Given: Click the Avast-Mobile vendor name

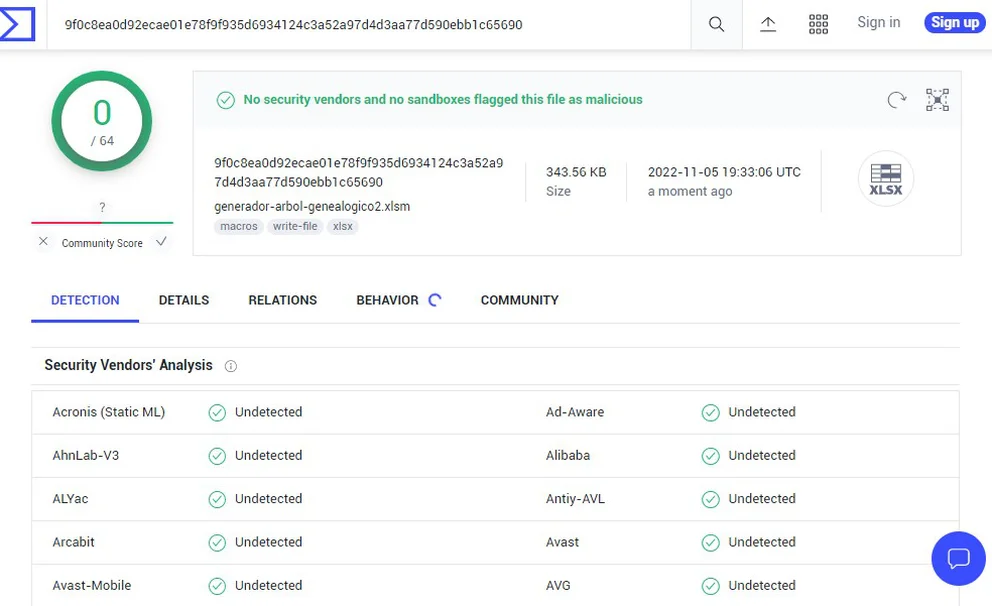Looking at the screenshot, I should (92, 586).
